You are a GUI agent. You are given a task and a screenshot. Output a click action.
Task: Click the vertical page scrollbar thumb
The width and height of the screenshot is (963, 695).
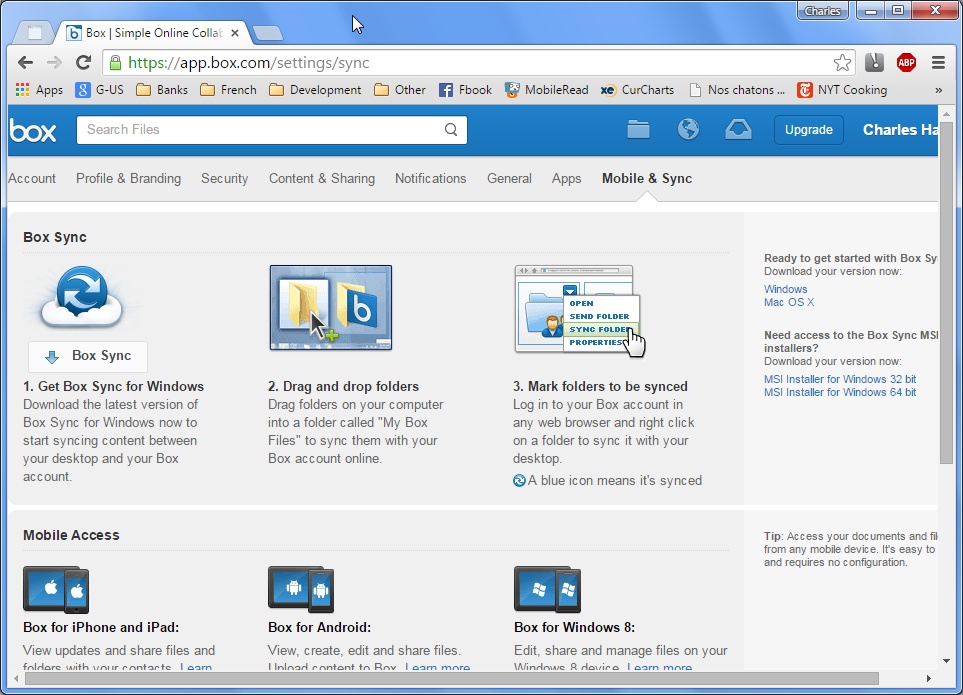coord(946,292)
